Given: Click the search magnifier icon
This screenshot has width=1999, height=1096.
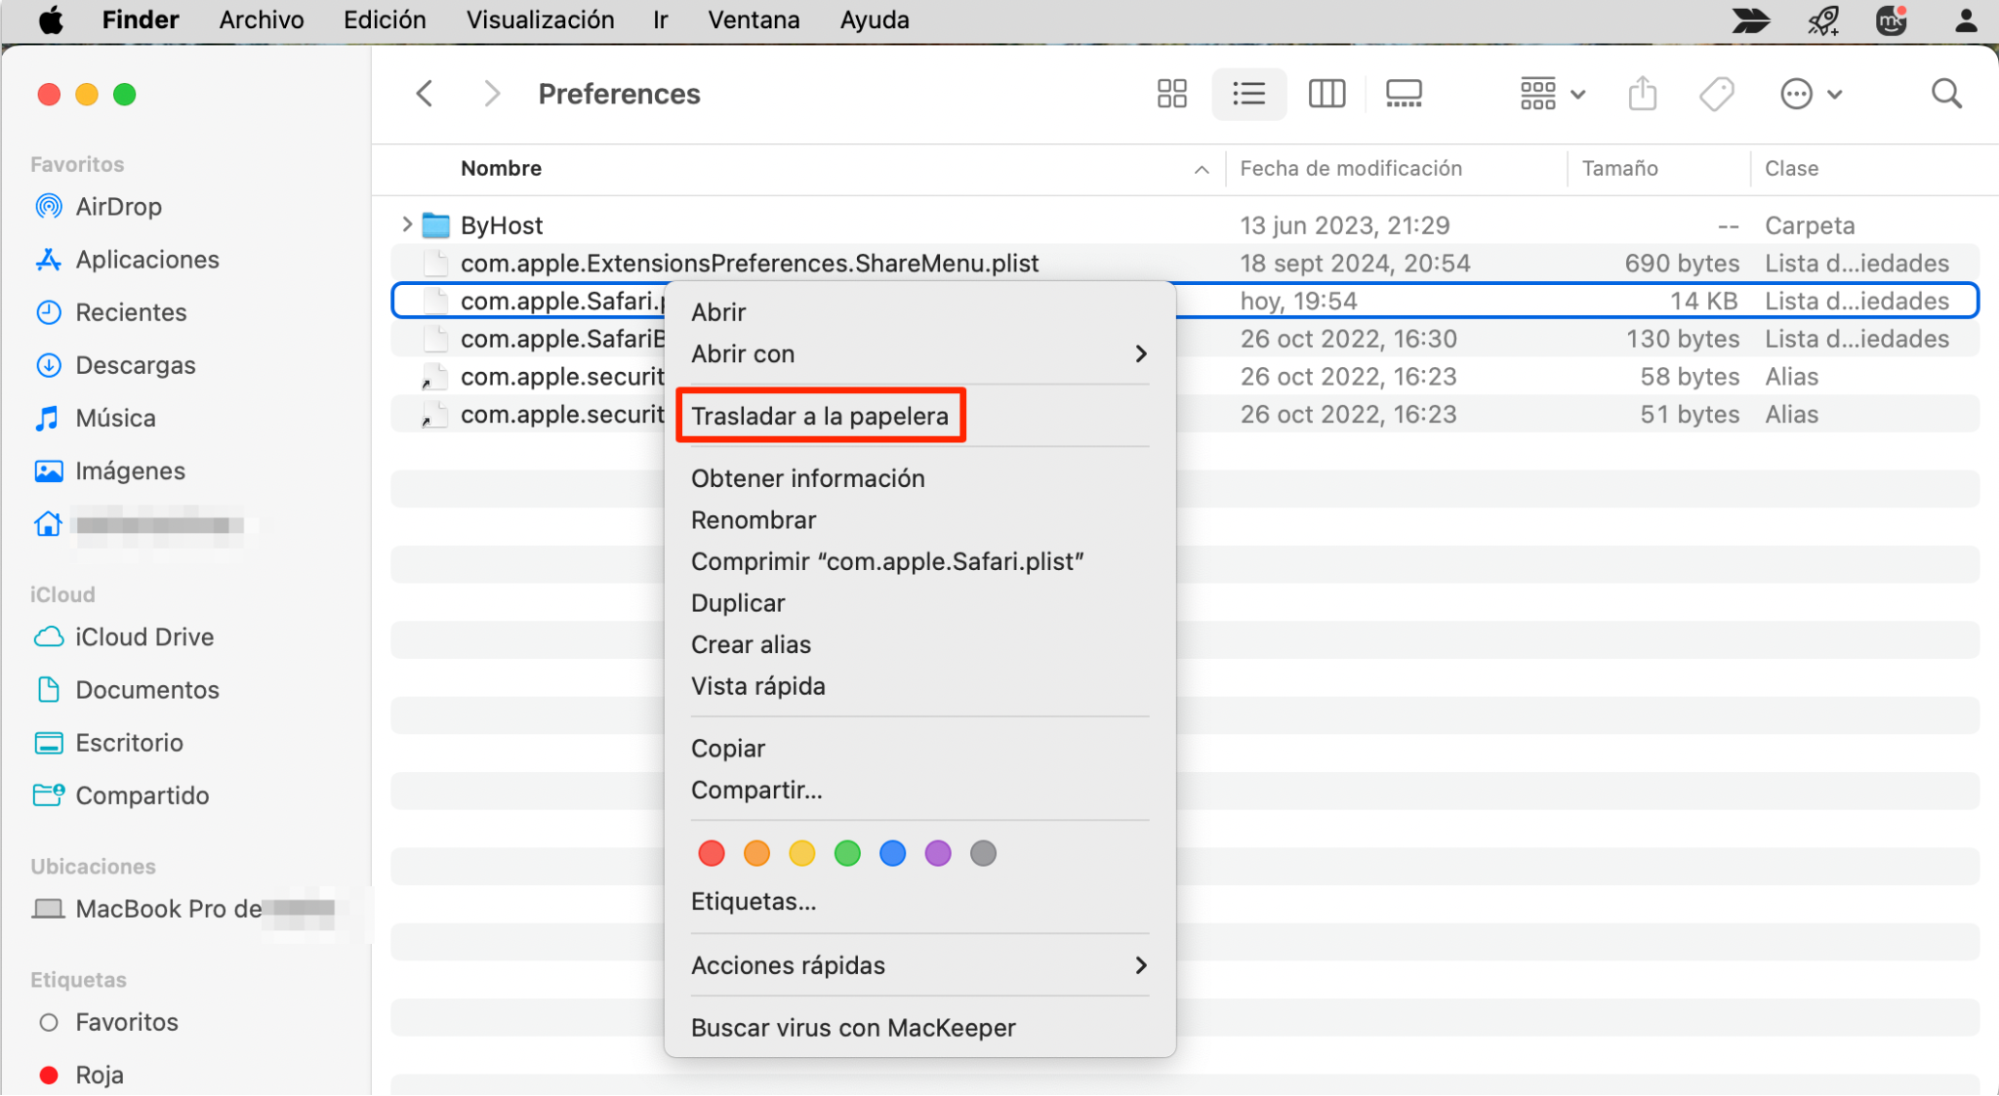Looking at the screenshot, I should (1946, 94).
